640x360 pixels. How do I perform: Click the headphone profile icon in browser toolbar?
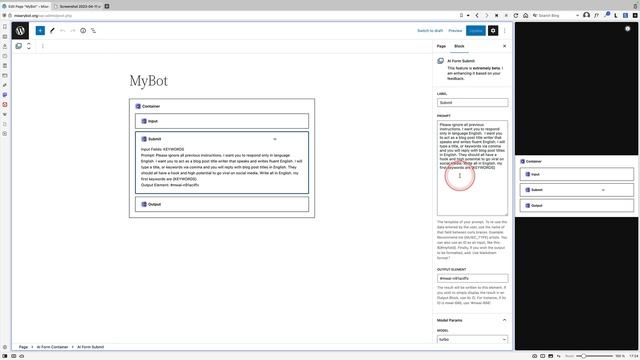(586, 15)
